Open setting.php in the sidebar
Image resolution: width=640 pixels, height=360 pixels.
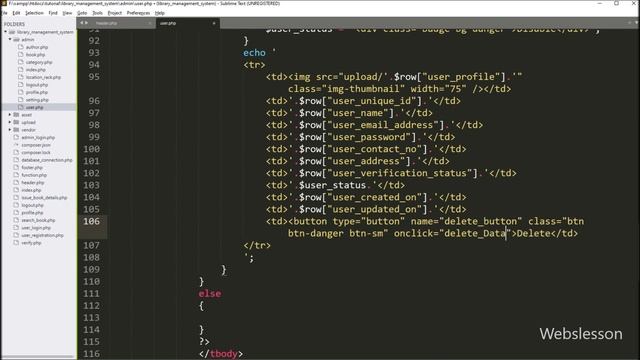[37, 100]
